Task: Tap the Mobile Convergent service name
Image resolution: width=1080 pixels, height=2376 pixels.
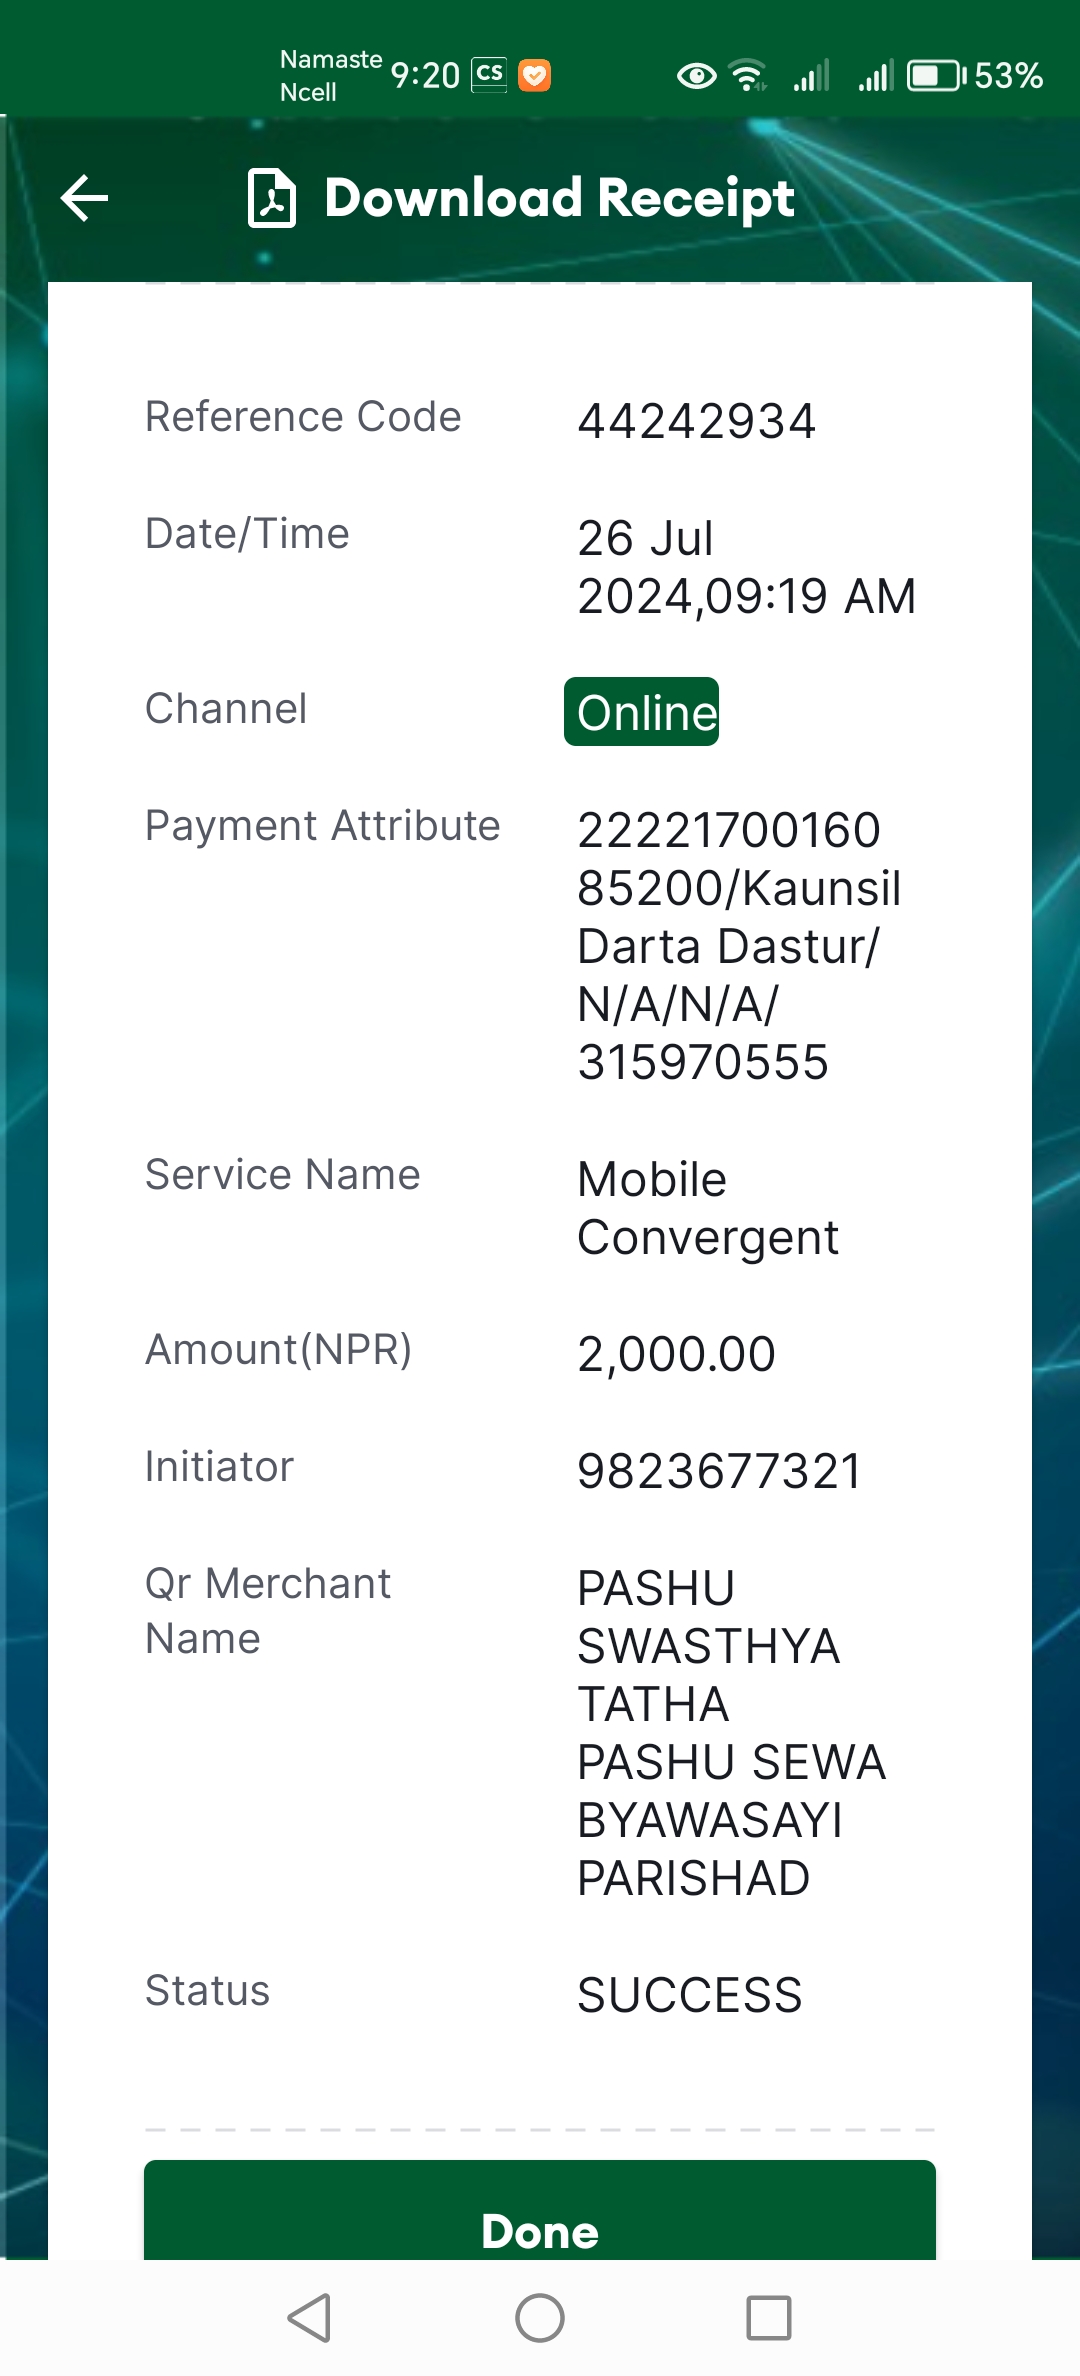Action: (708, 1208)
